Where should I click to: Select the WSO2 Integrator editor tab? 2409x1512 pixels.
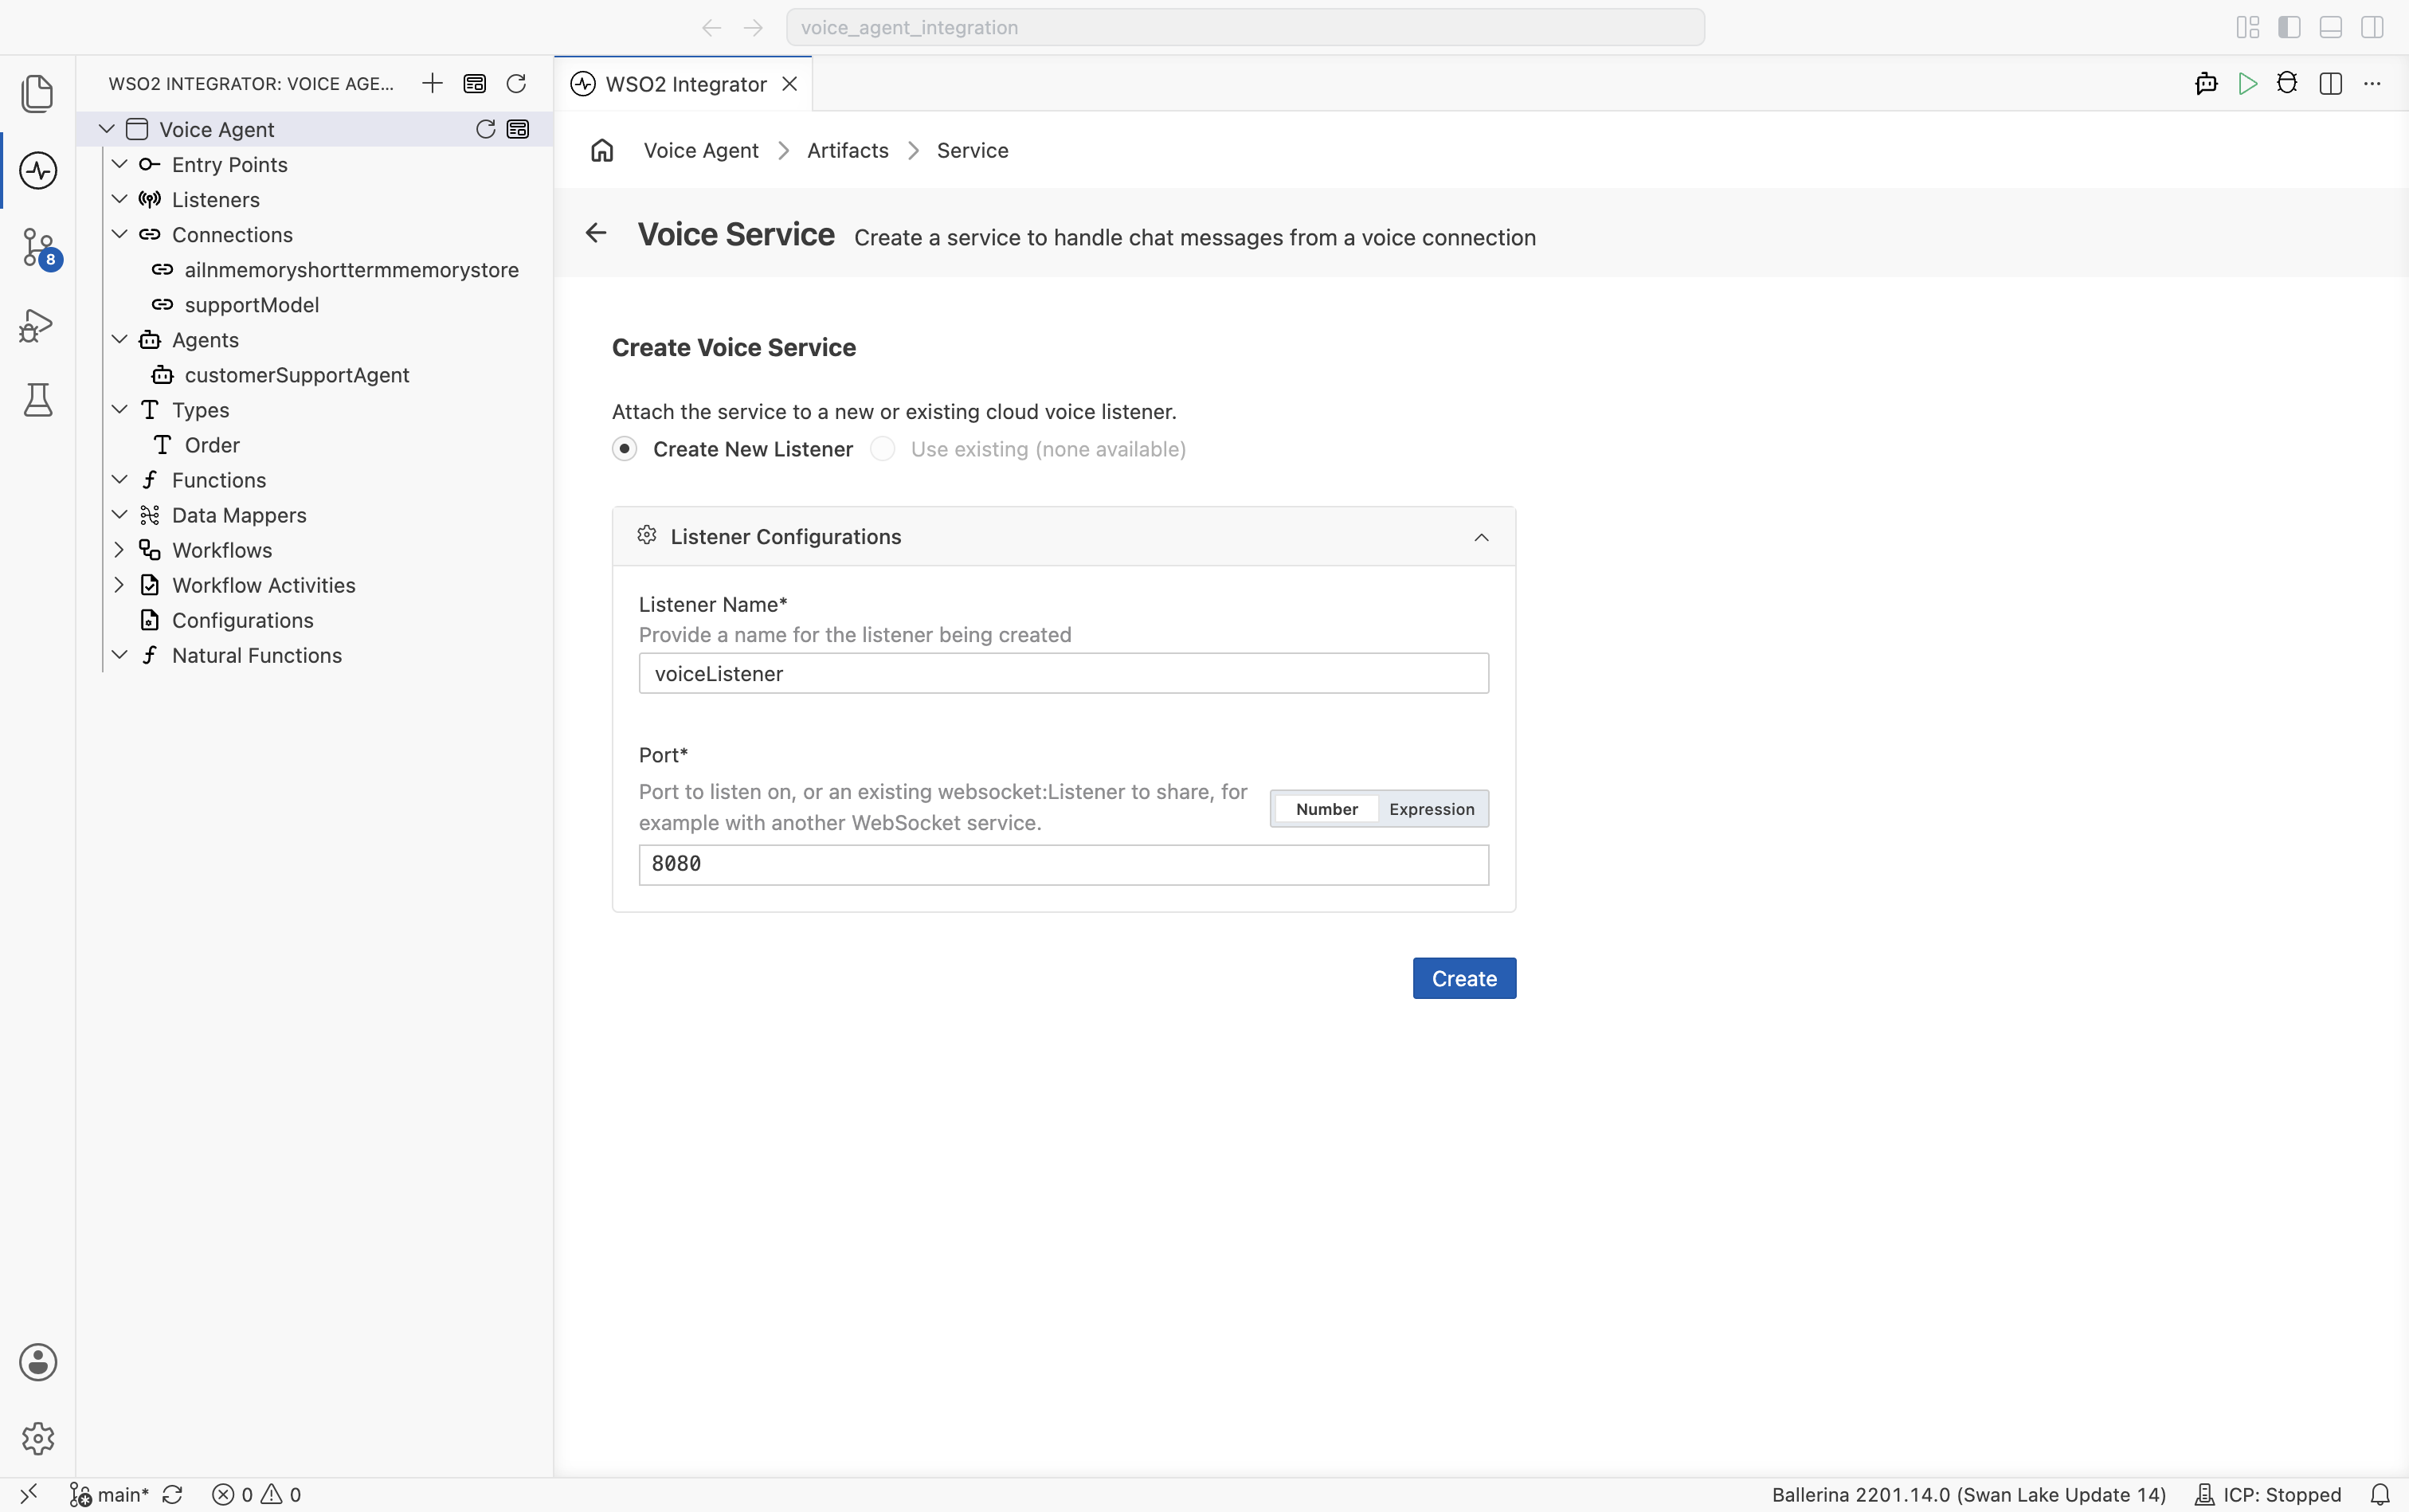pyautogui.click(x=684, y=84)
